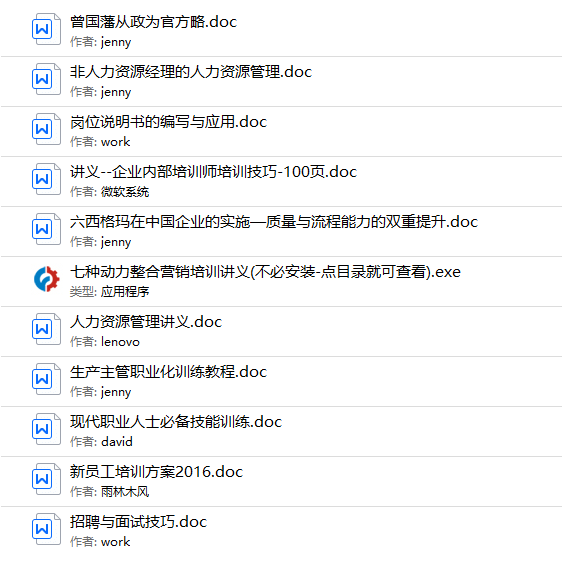This screenshot has width=562, height=562.
Task: Select file name 人力资源管理讲义.doc
Action: [146, 322]
